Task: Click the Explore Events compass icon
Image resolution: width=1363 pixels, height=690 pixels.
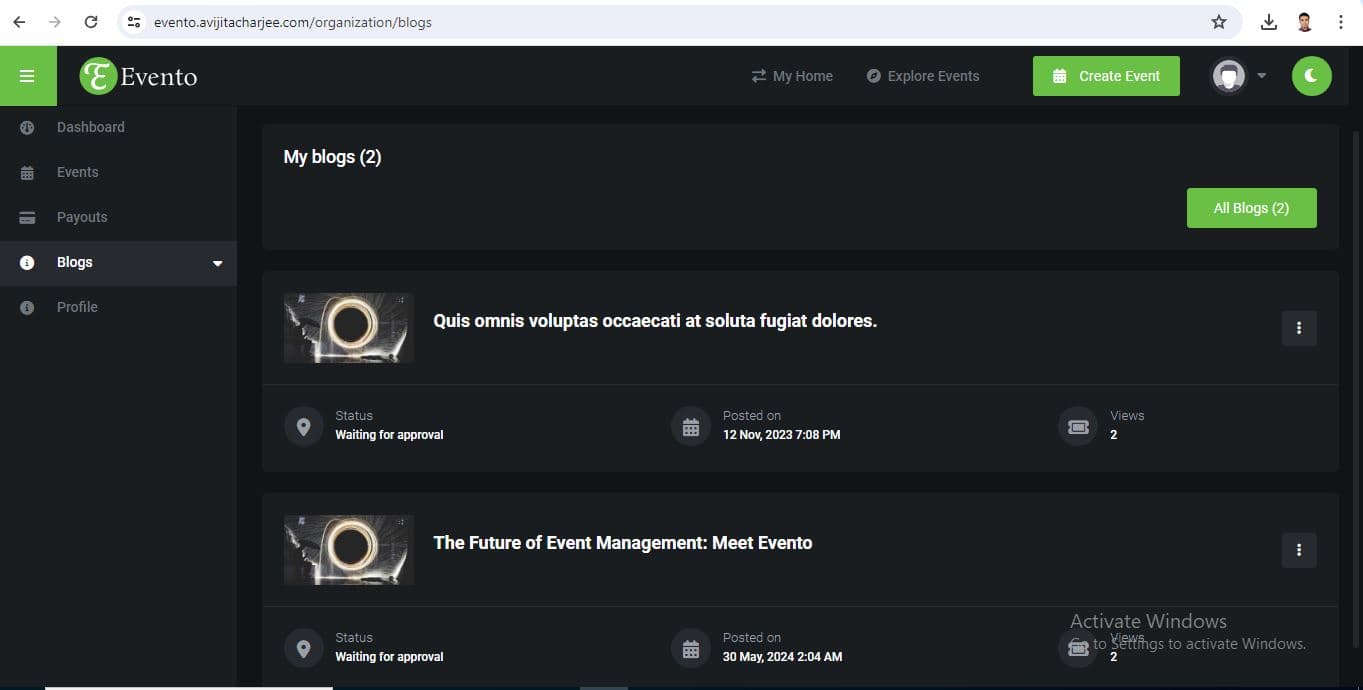Action: pyautogui.click(x=874, y=76)
